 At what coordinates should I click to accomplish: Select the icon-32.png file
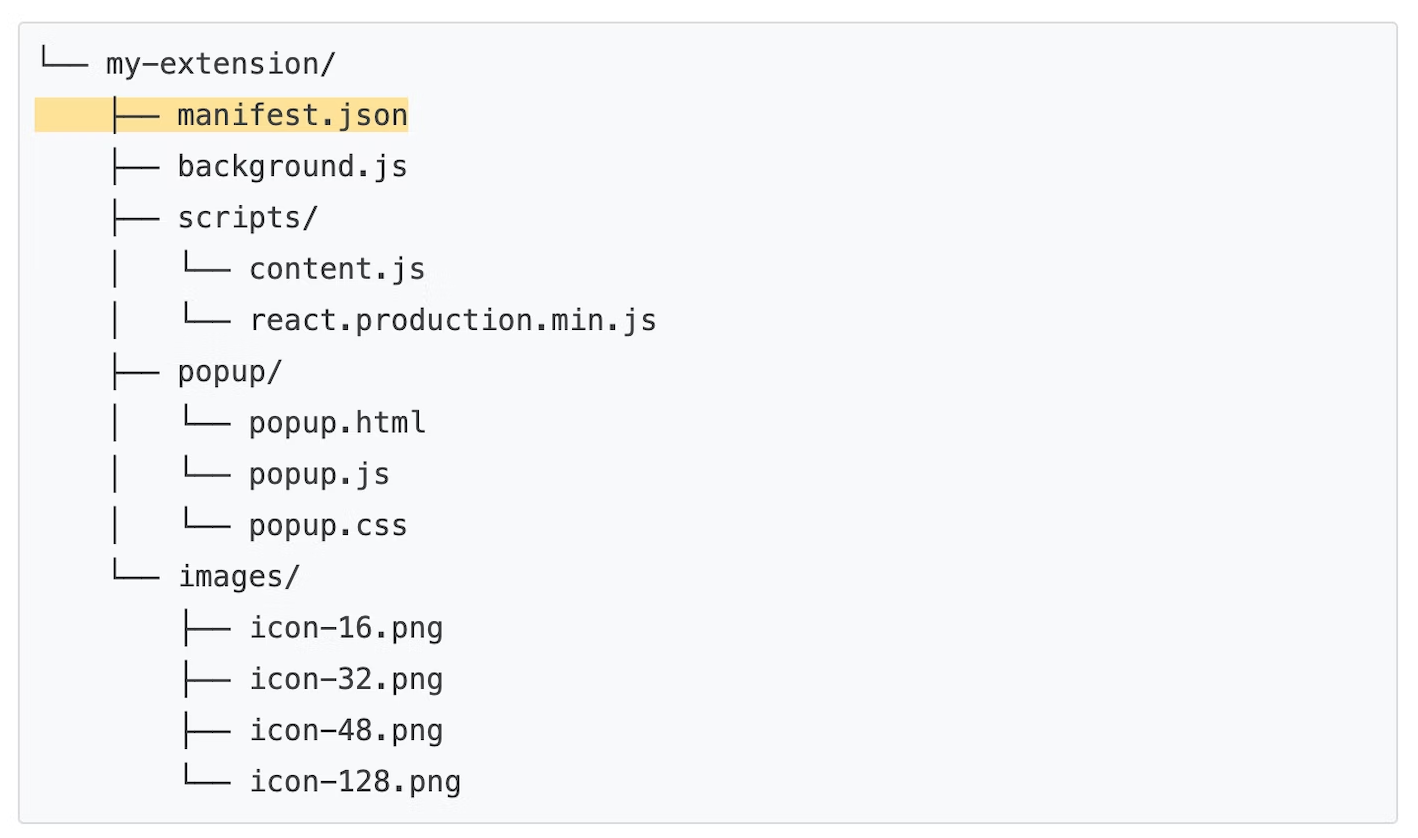pyautogui.click(x=346, y=679)
